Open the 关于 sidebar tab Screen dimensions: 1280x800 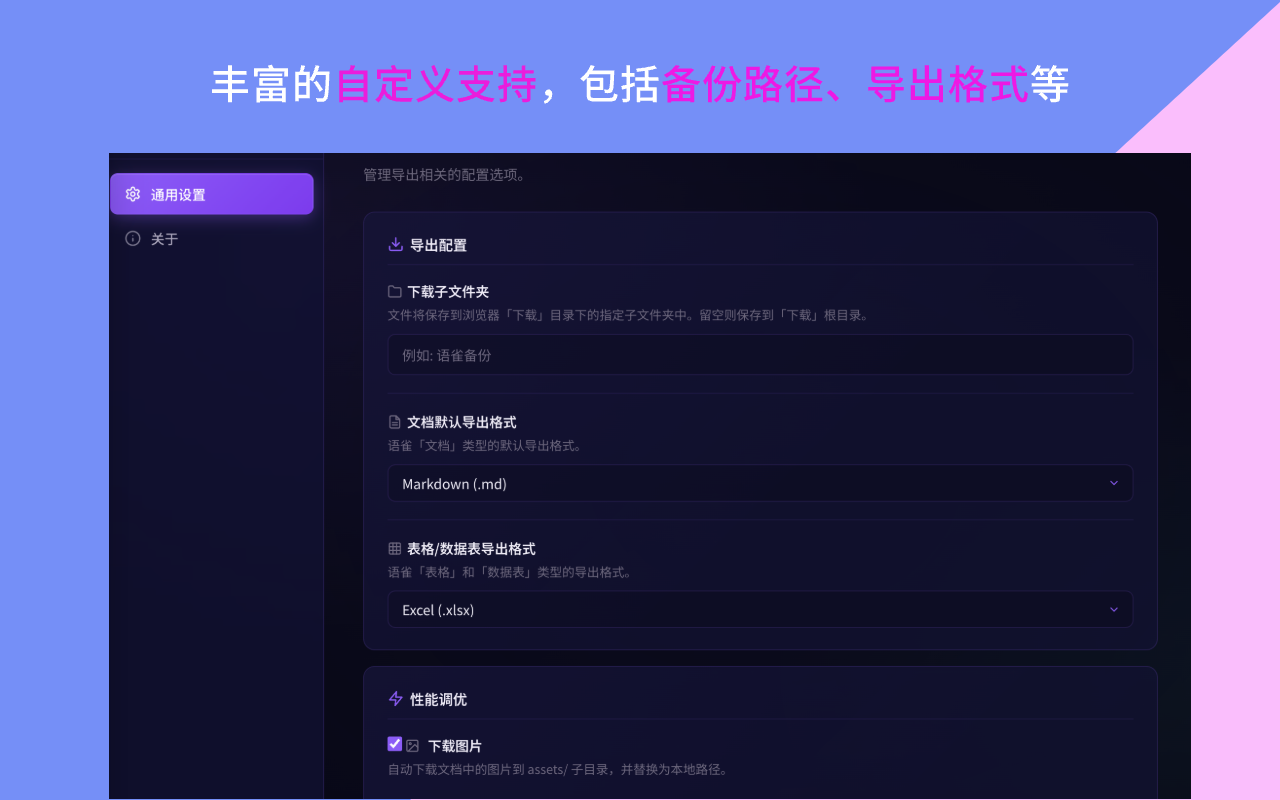212,239
